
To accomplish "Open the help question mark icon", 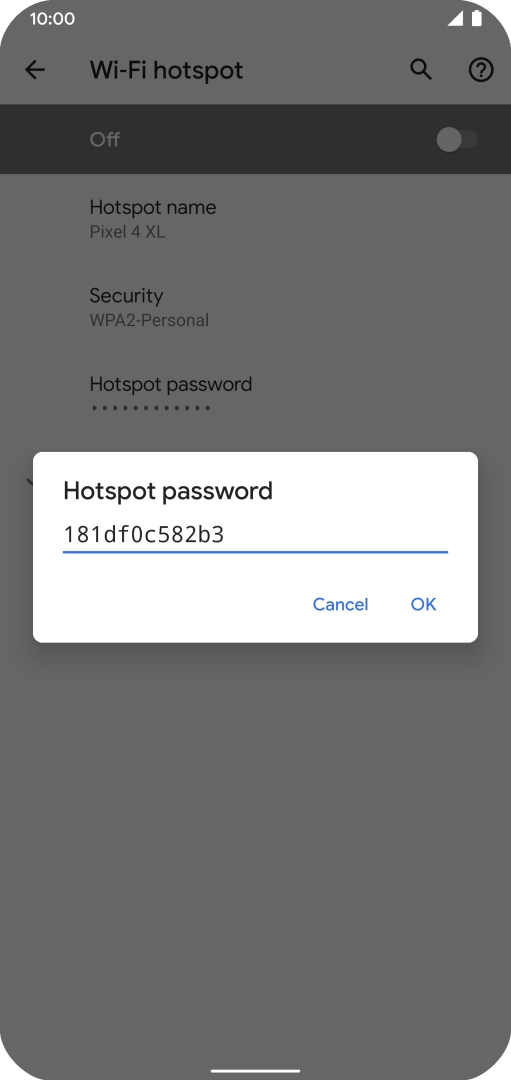I will 481,70.
